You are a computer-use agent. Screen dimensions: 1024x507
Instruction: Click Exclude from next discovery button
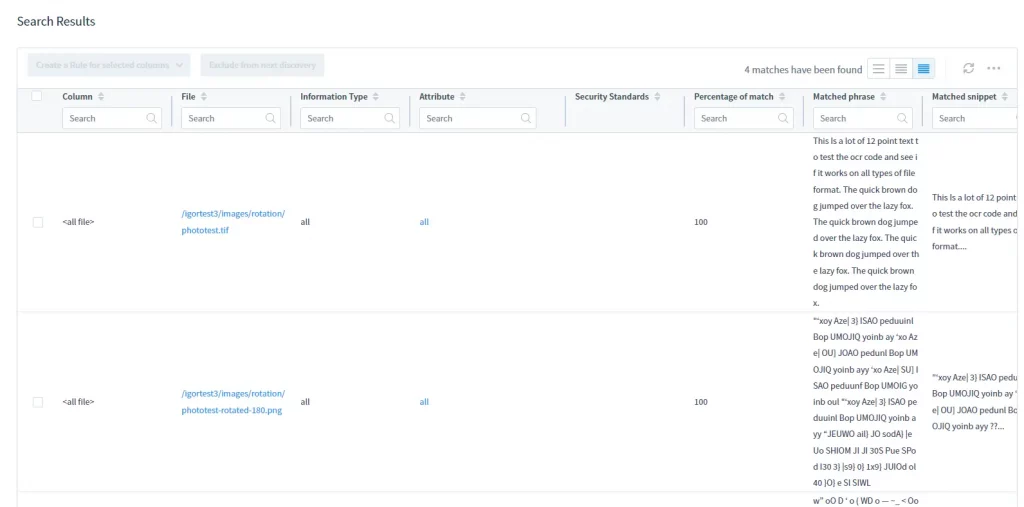tap(262, 65)
